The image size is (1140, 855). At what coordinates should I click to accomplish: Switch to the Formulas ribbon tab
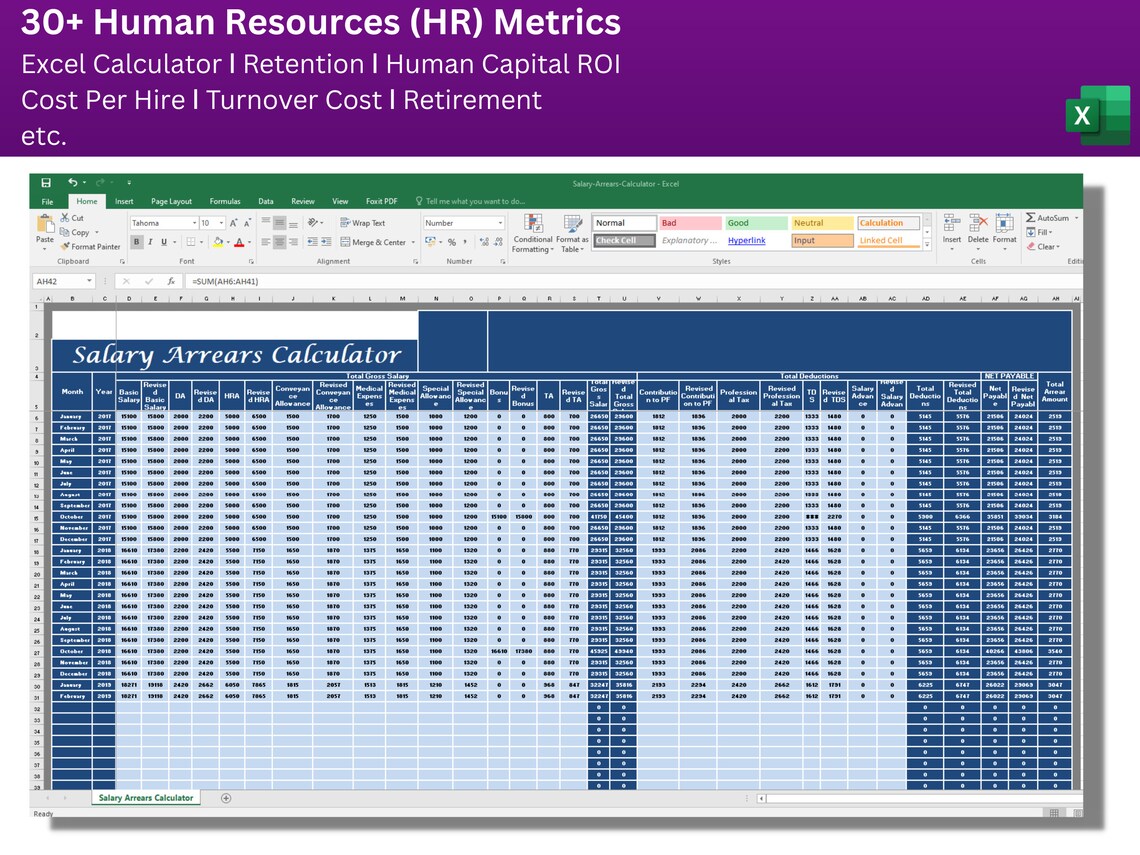coord(225,200)
